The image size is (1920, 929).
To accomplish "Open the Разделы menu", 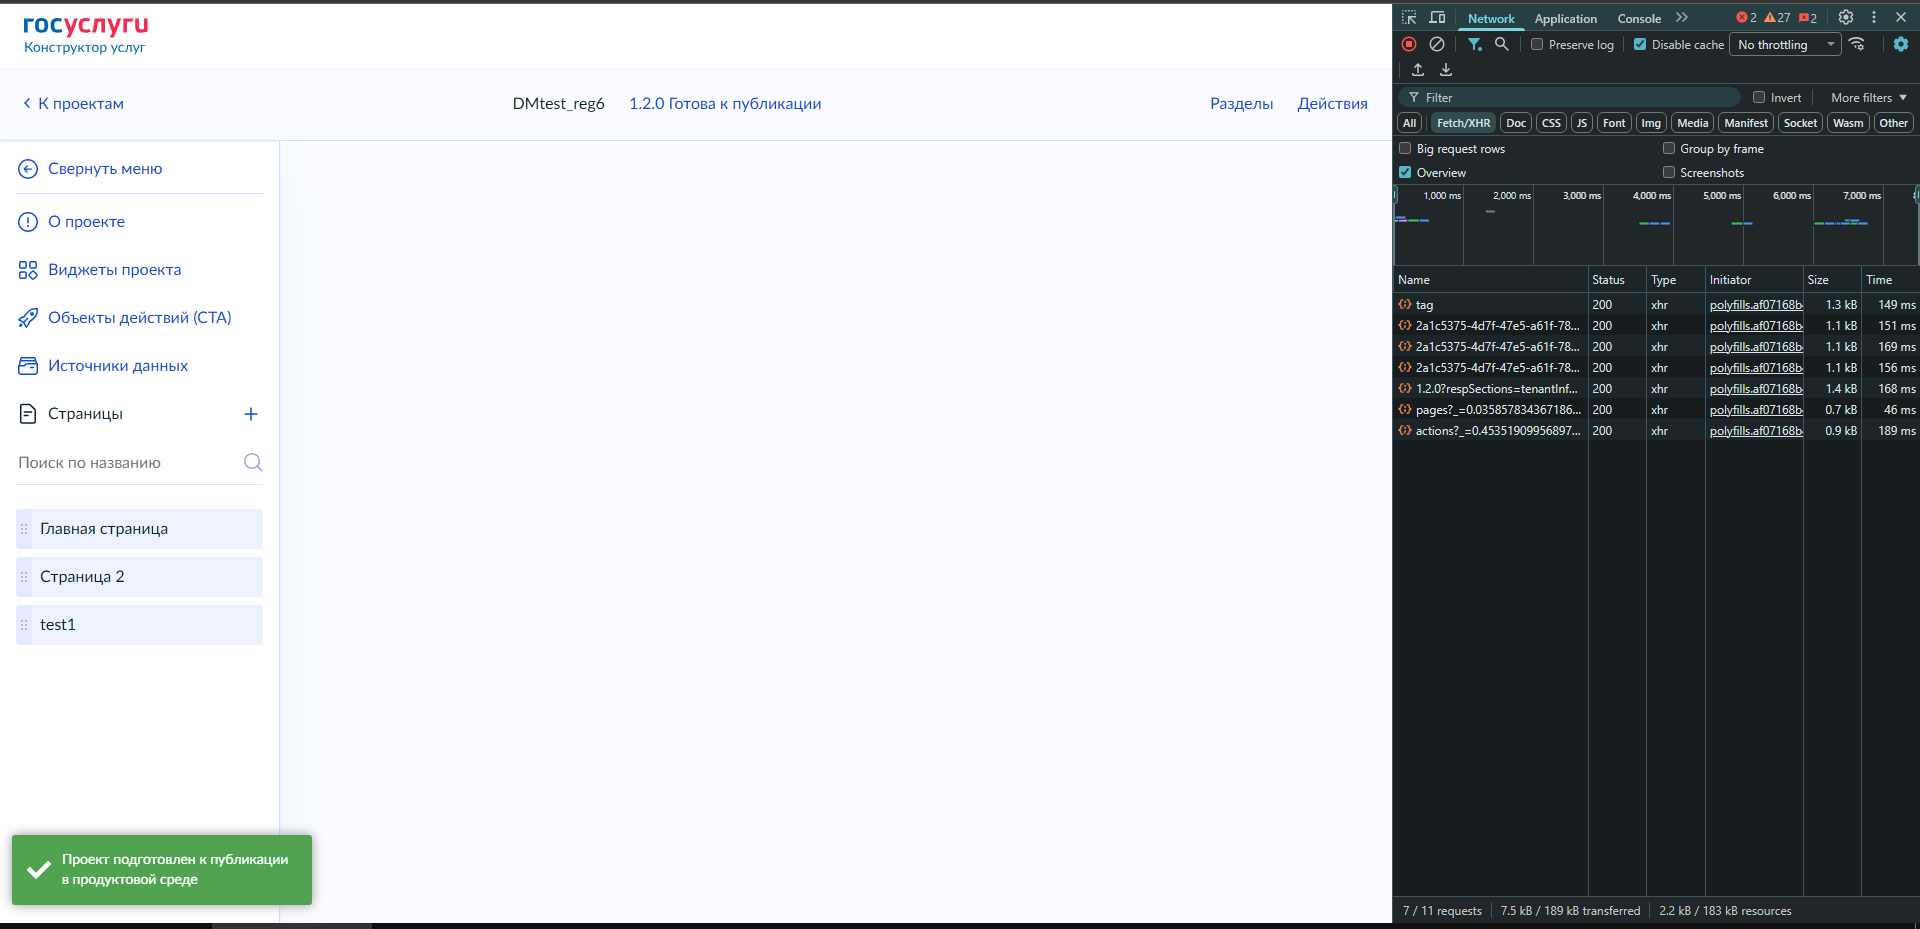I will click(x=1241, y=104).
